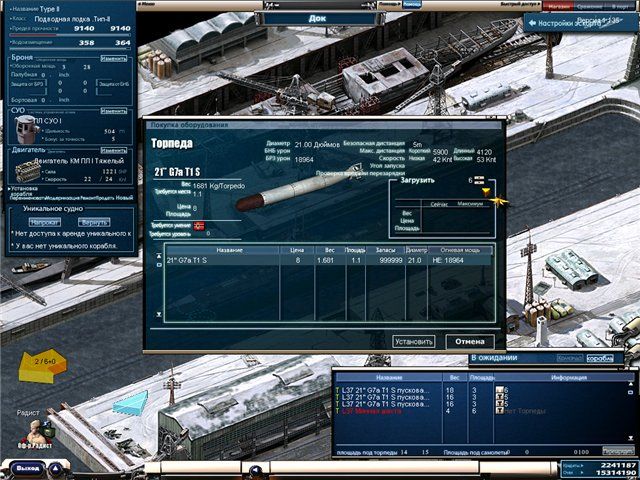Image resolution: width=640 pixels, height=480 pixels.
Task: Click the cyan arrow marker on the dock
Action: [130, 404]
